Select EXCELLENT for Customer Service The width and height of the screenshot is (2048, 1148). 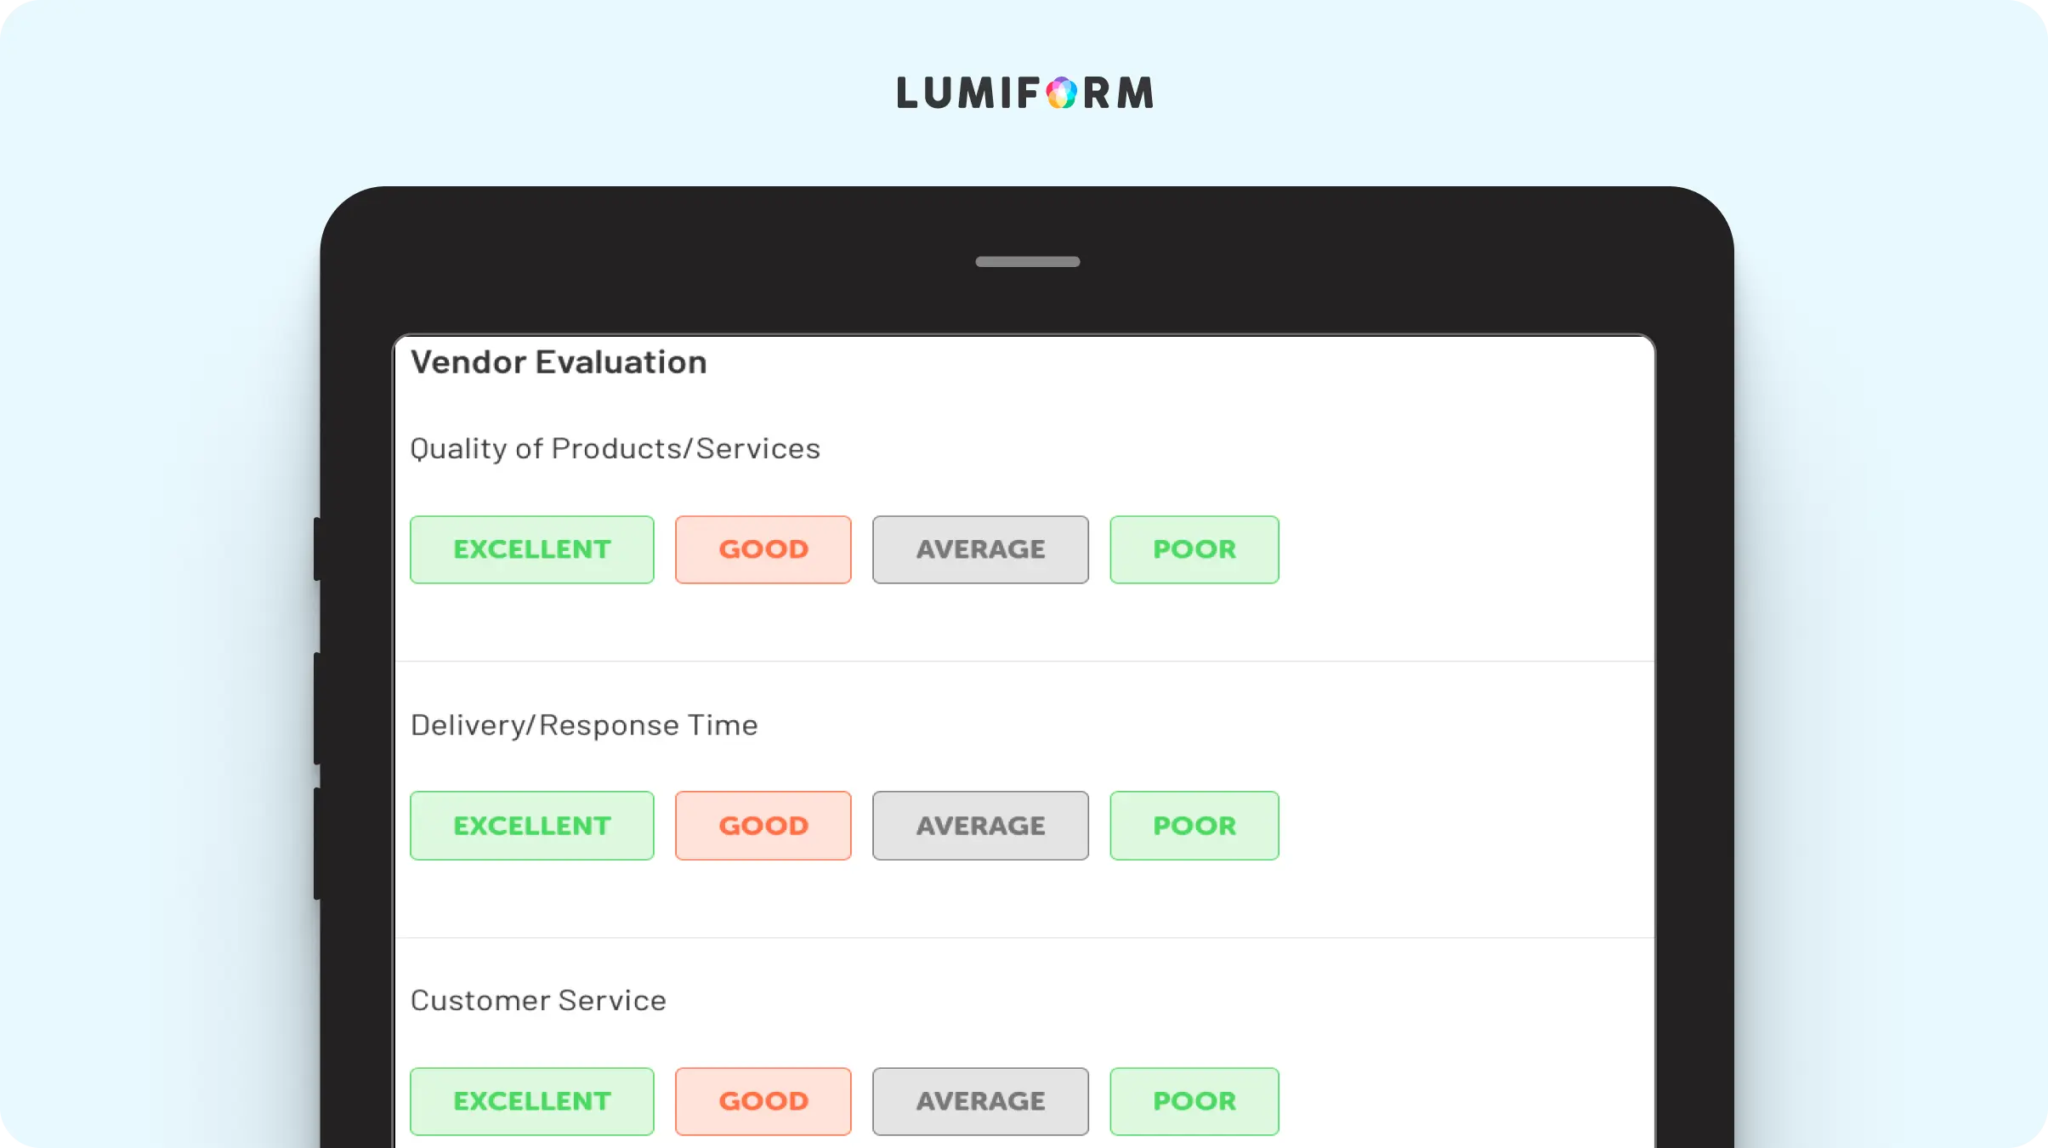(x=532, y=1101)
